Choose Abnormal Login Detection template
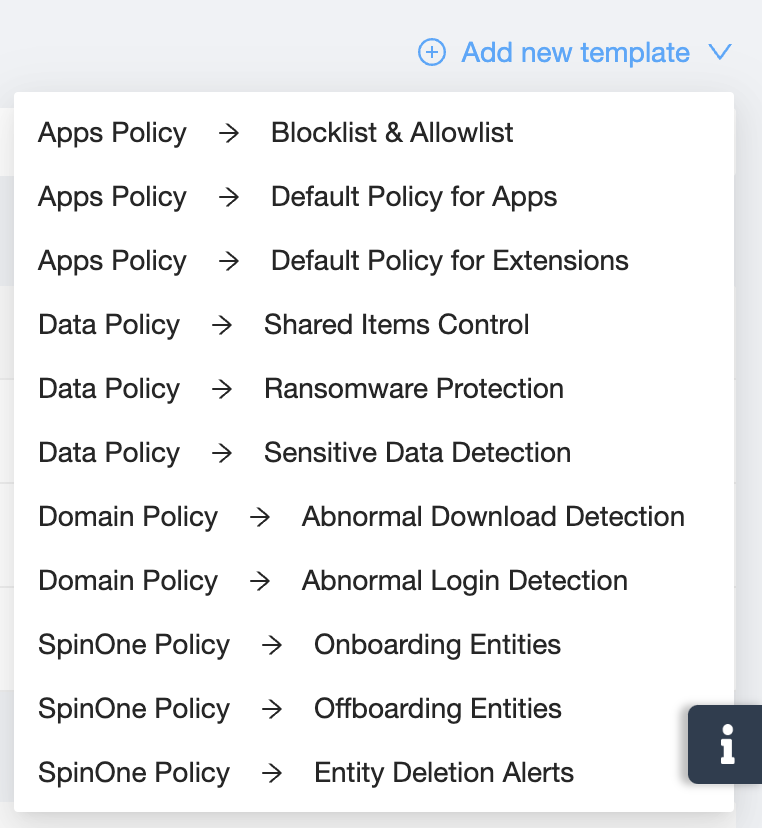 tap(464, 581)
